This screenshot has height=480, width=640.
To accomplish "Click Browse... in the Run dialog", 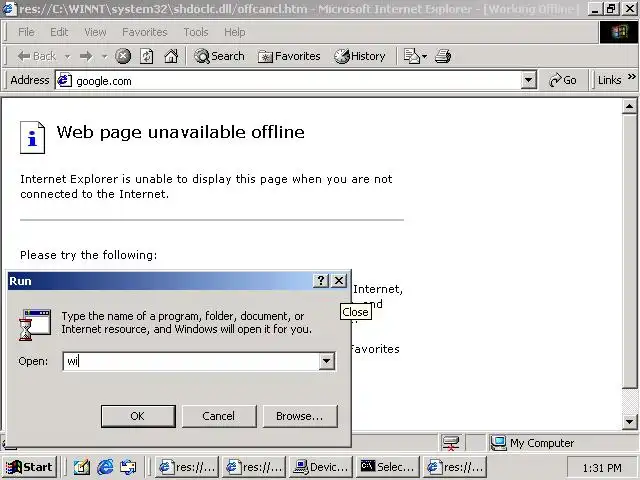I will 300,416.
